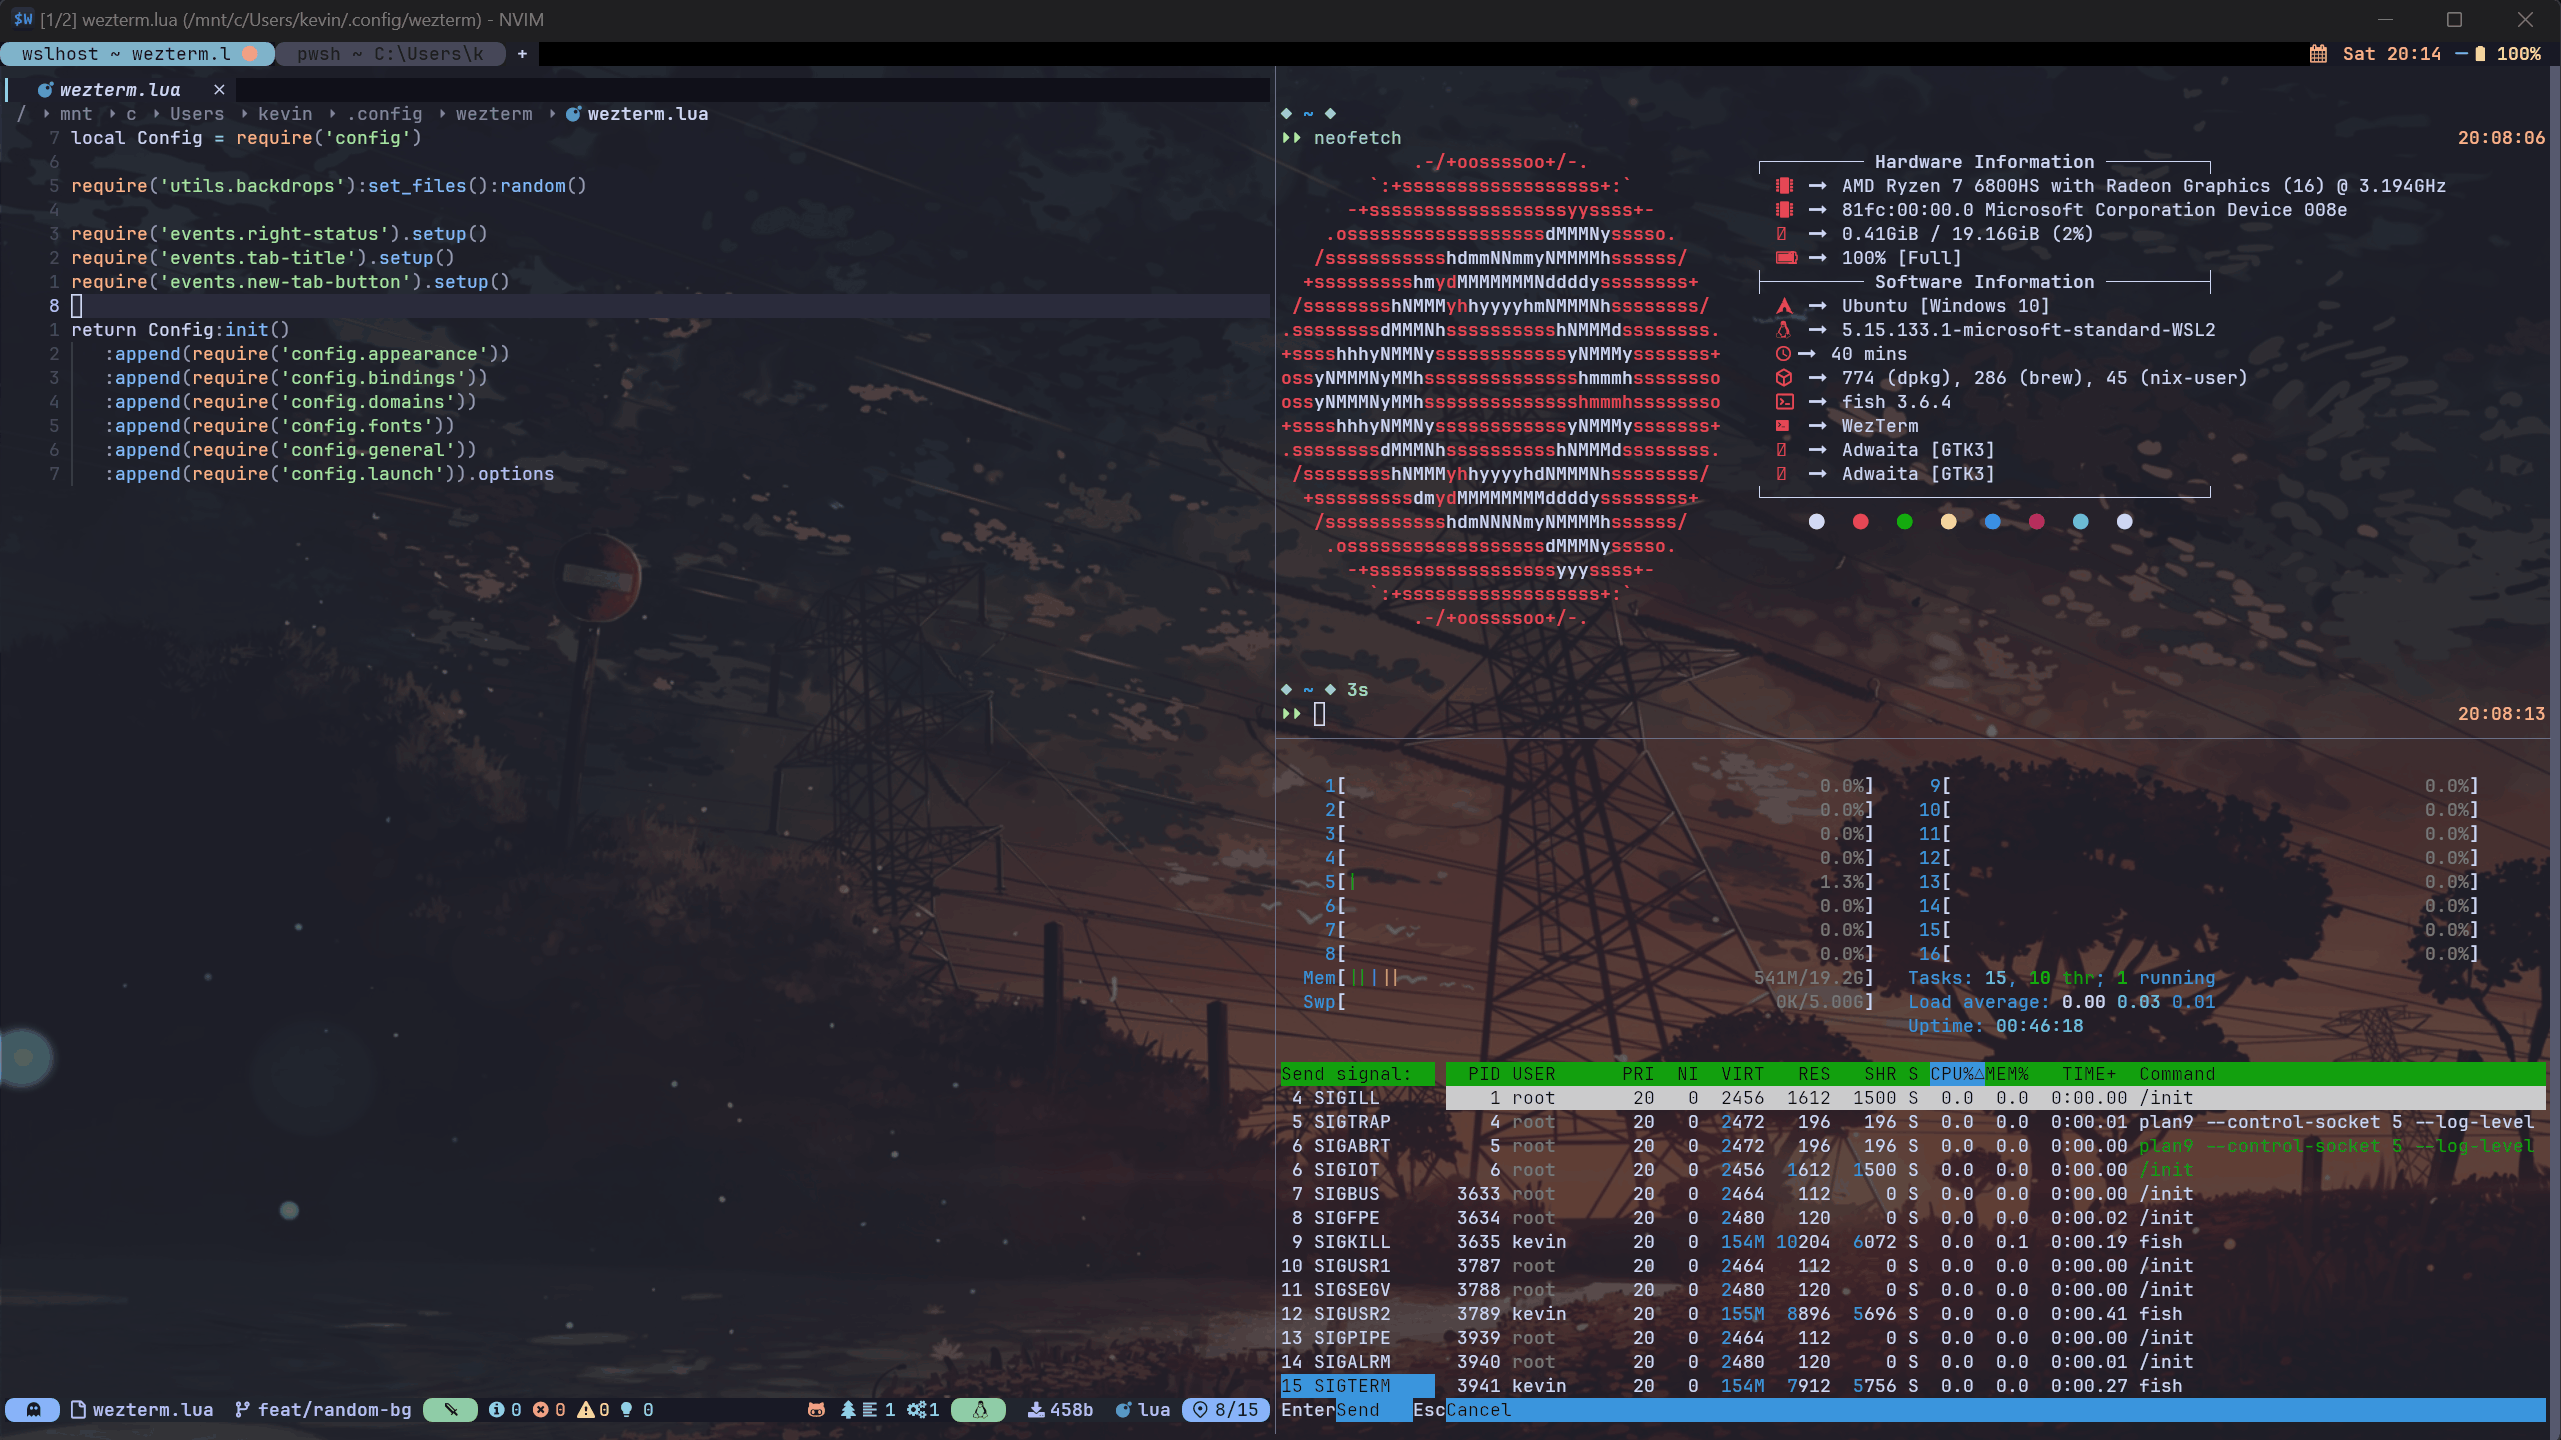Click the Users breadcrumb path segment
Screen dimensions: 2561x1440
196,114
